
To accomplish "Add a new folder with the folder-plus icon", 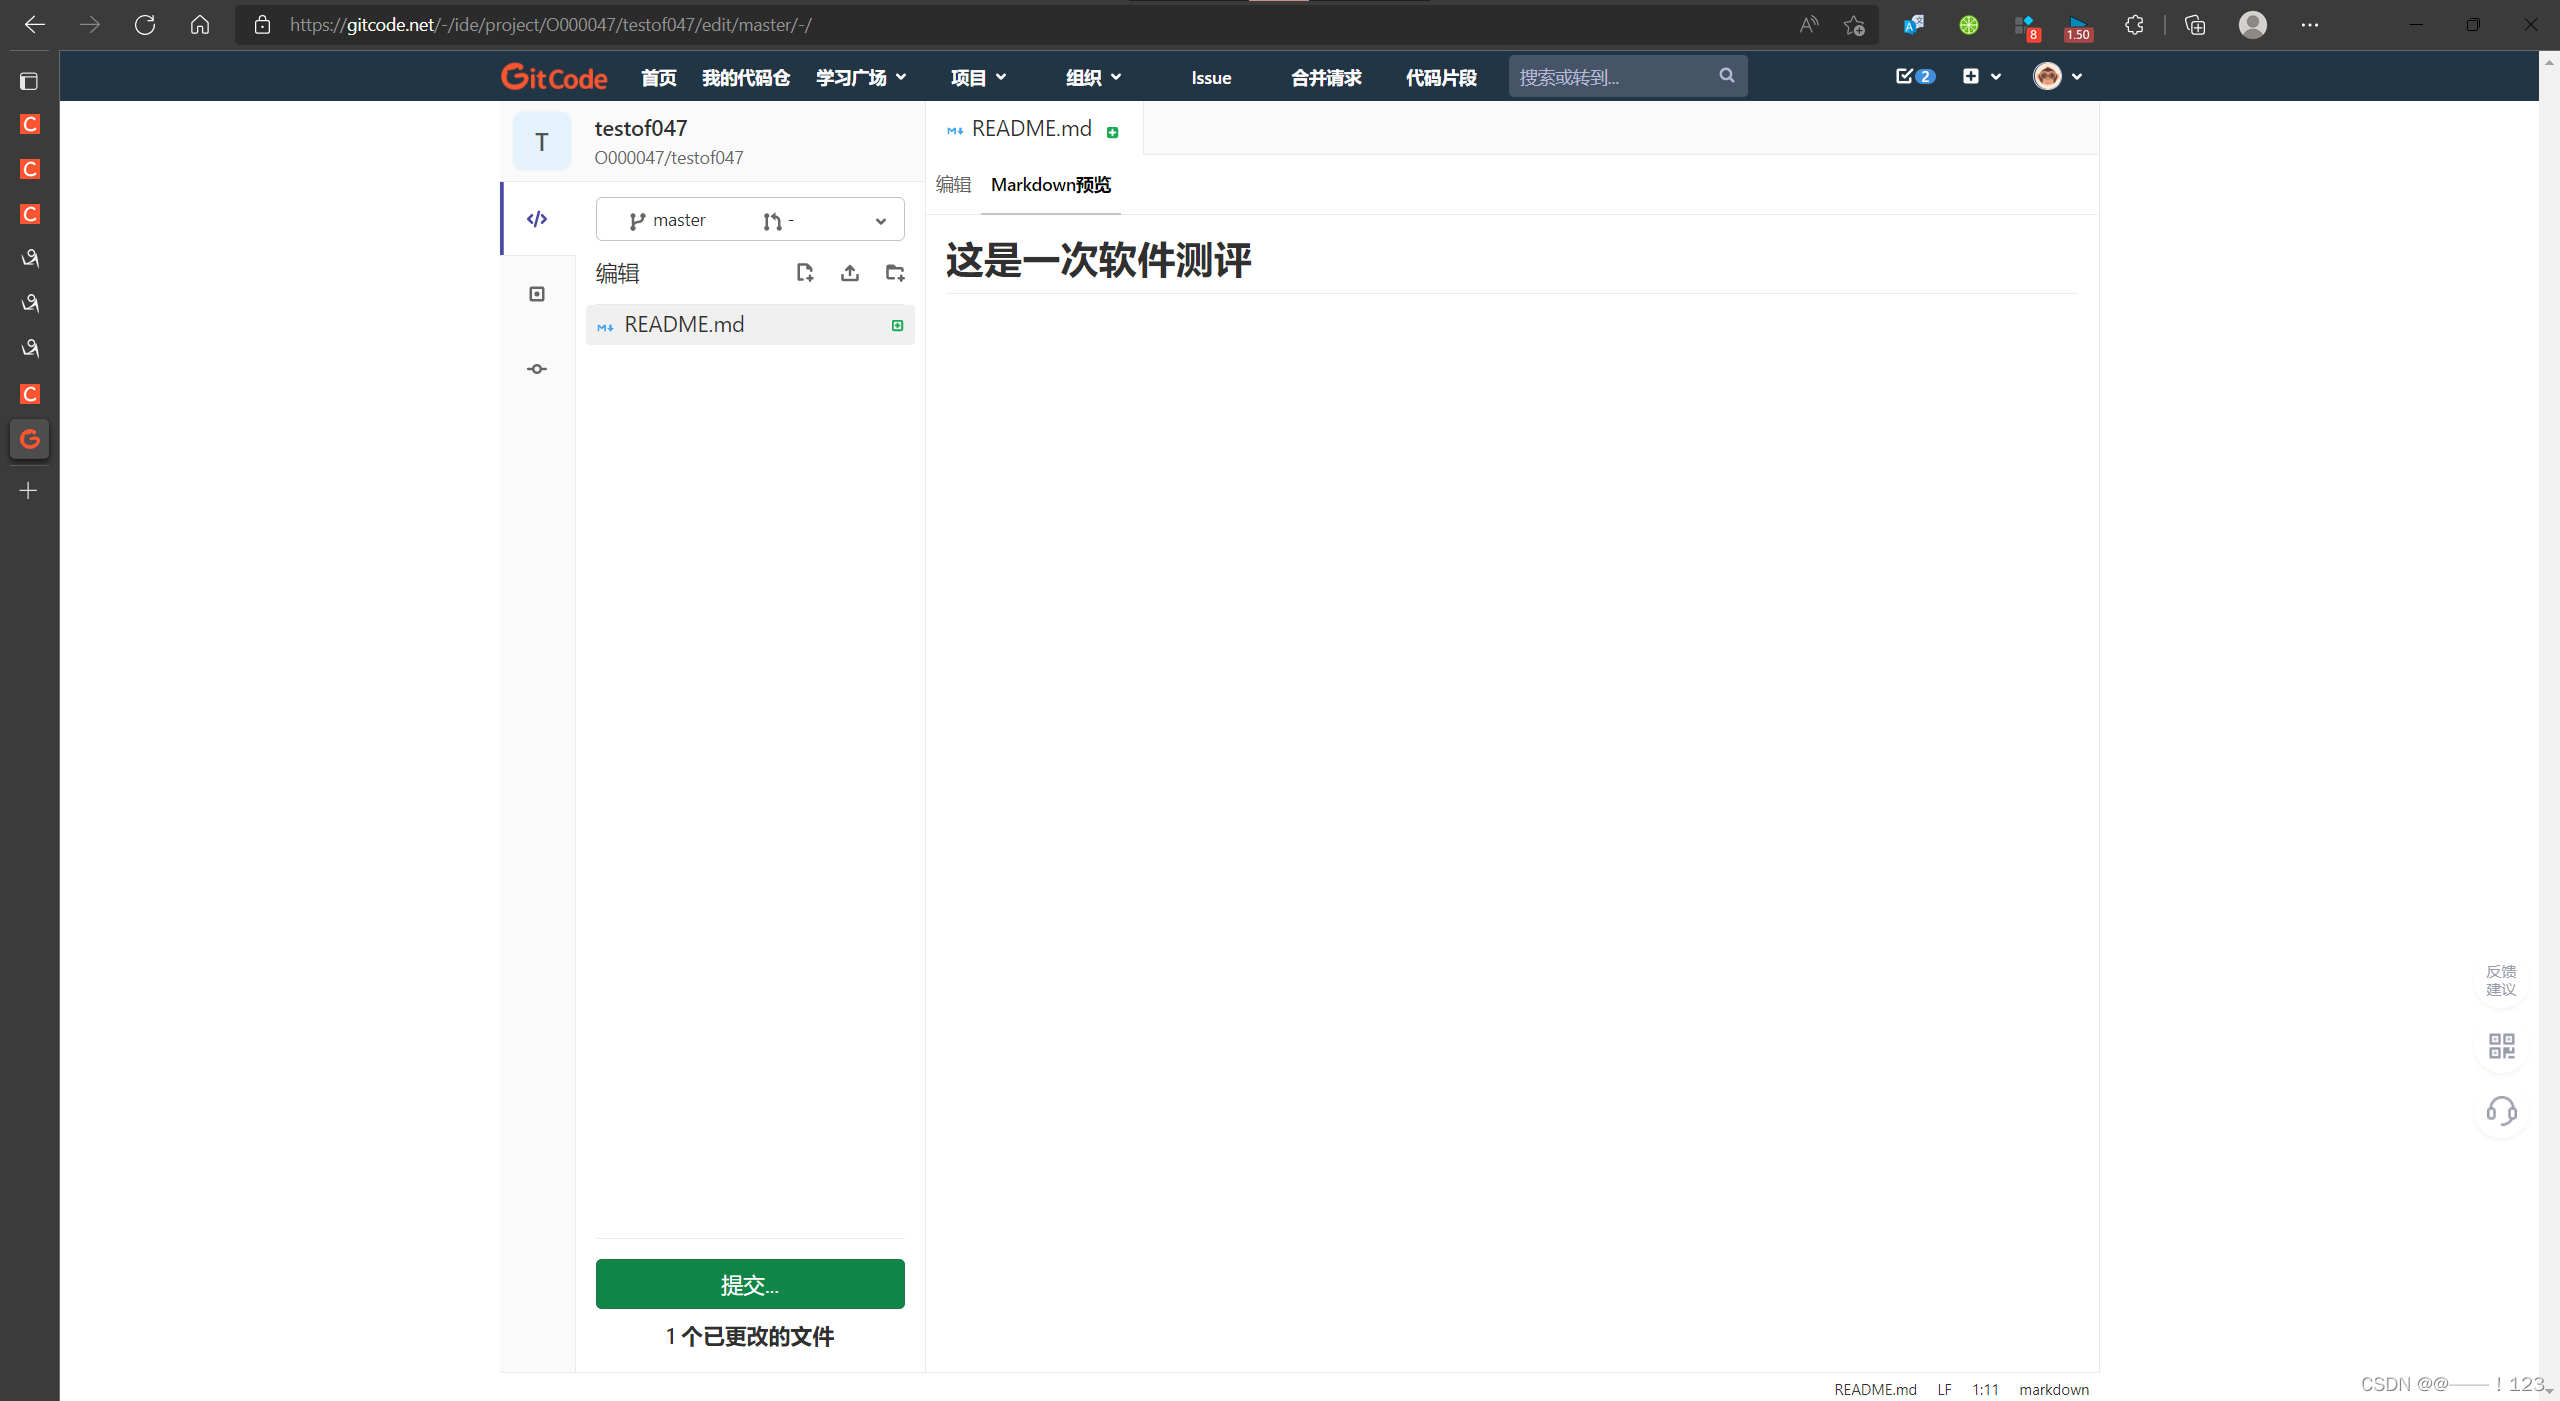I will (x=895, y=272).
